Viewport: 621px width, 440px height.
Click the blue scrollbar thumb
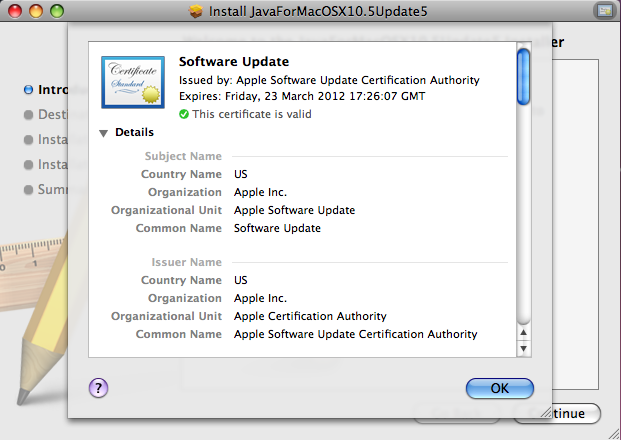(x=524, y=76)
